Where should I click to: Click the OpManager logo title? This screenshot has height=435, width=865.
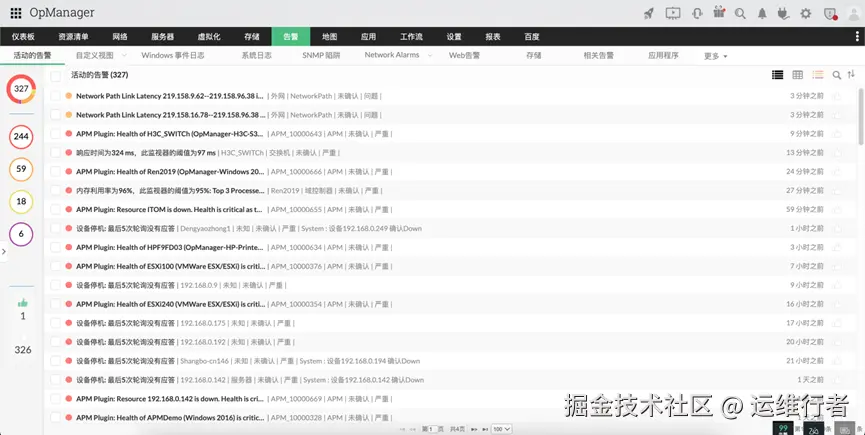[62, 12]
